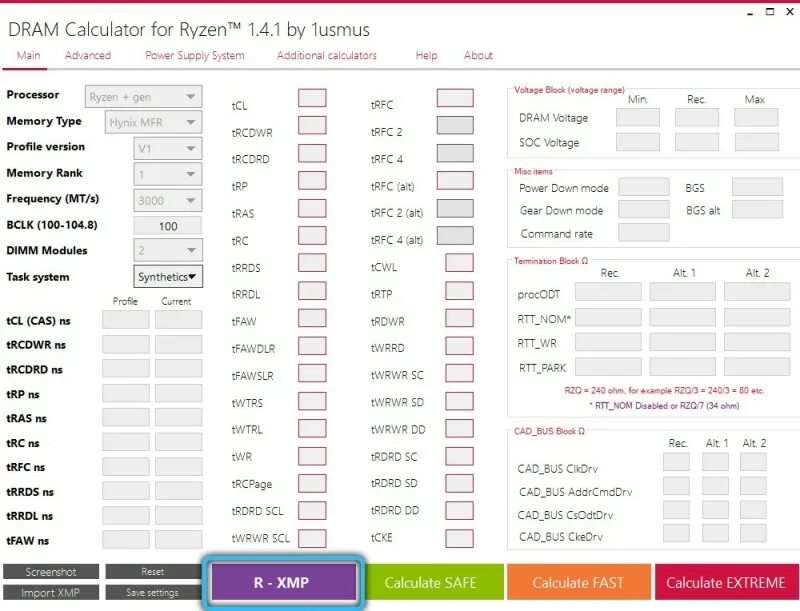Screen dimensions: 800x611
Task: Click CAD_BUS CkeDrv Alt. 2 field
Action: click(753, 533)
